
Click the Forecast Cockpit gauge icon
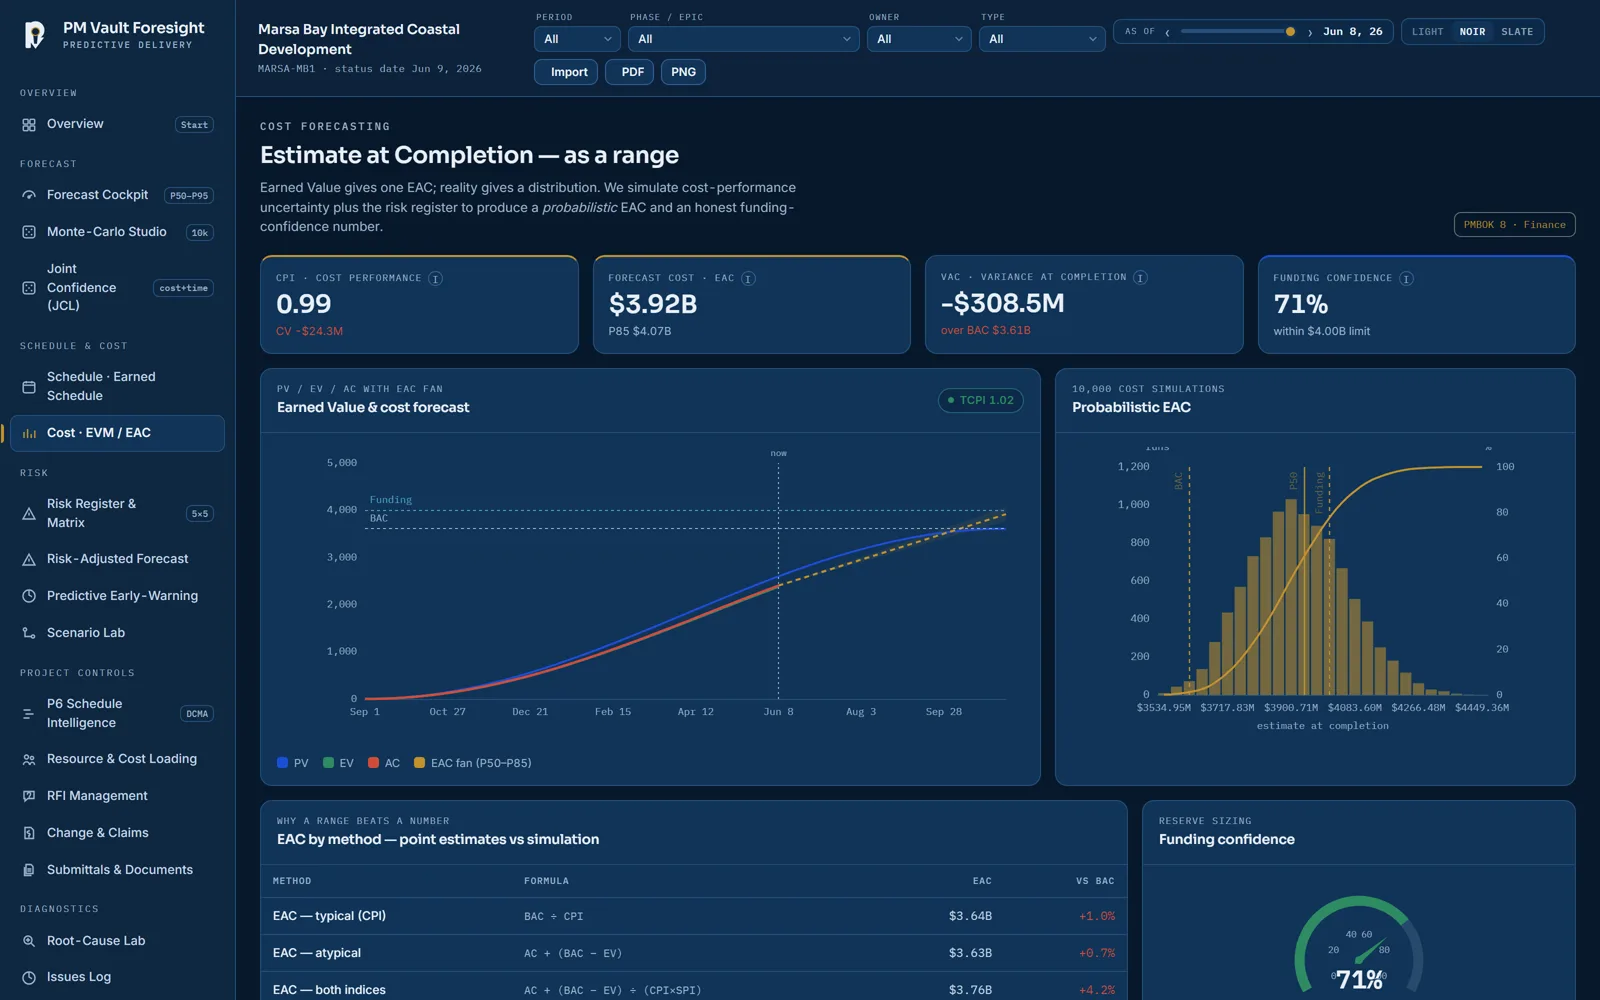point(29,196)
